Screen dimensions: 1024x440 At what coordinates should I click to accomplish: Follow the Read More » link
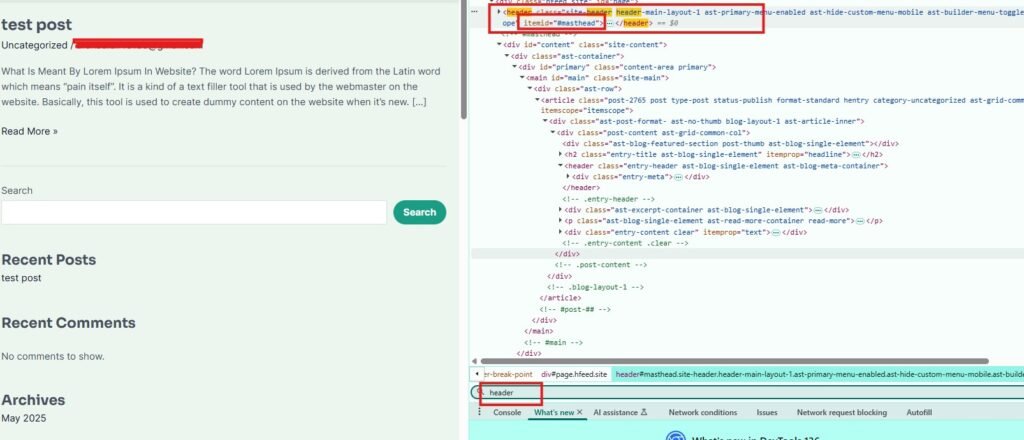pyautogui.click(x=29, y=131)
